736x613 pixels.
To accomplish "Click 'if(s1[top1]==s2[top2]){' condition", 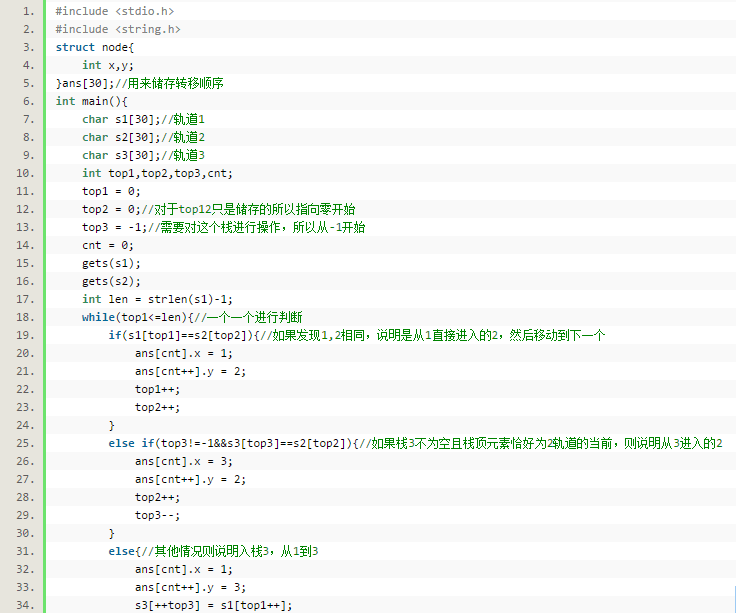I will pos(184,335).
